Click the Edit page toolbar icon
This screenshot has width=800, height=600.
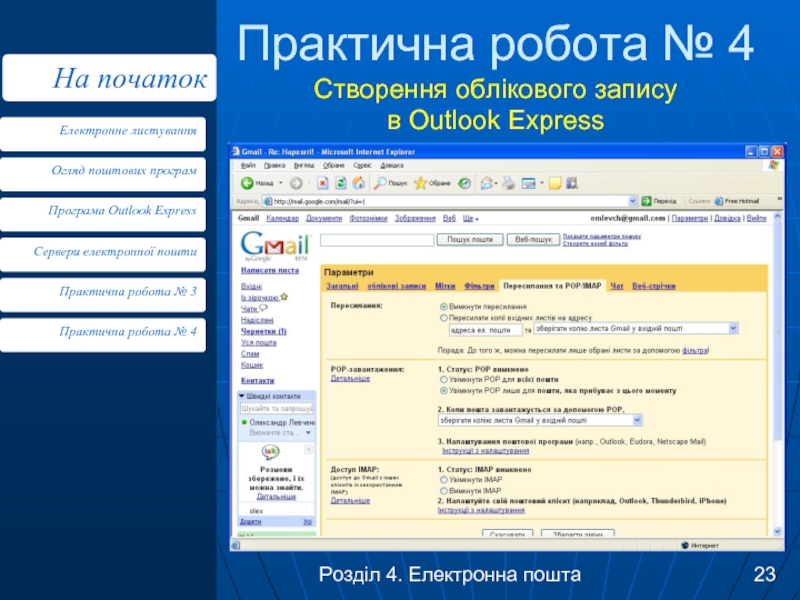pyautogui.click(x=528, y=183)
